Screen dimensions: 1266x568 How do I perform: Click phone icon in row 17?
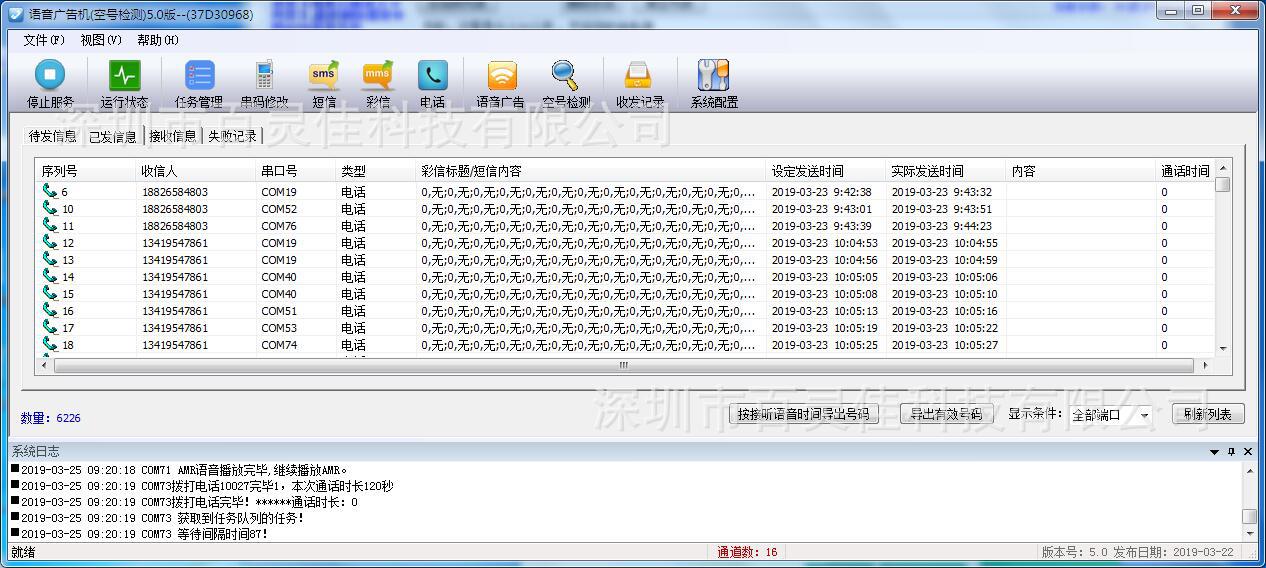pyautogui.click(x=50, y=327)
